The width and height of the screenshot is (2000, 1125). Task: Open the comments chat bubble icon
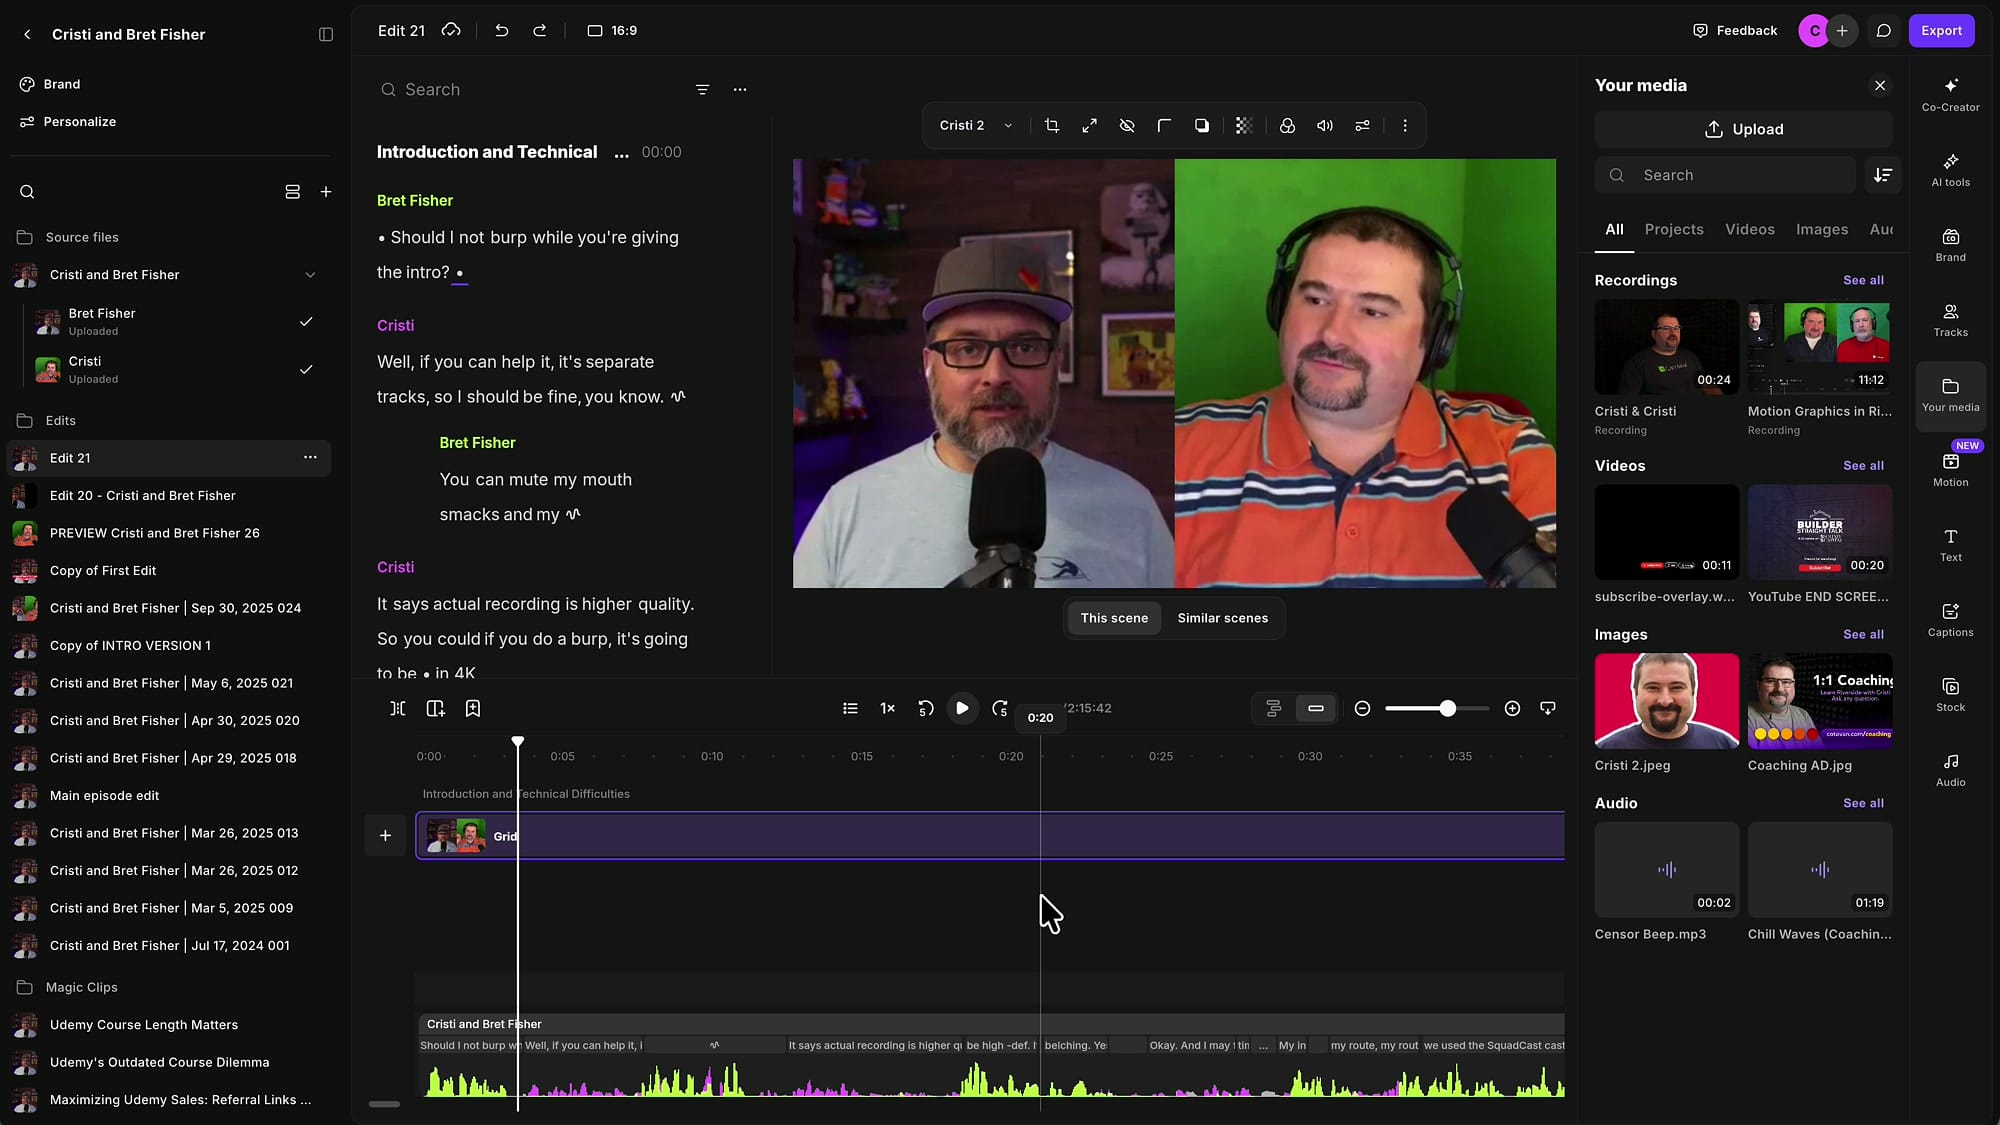pos(1883,31)
